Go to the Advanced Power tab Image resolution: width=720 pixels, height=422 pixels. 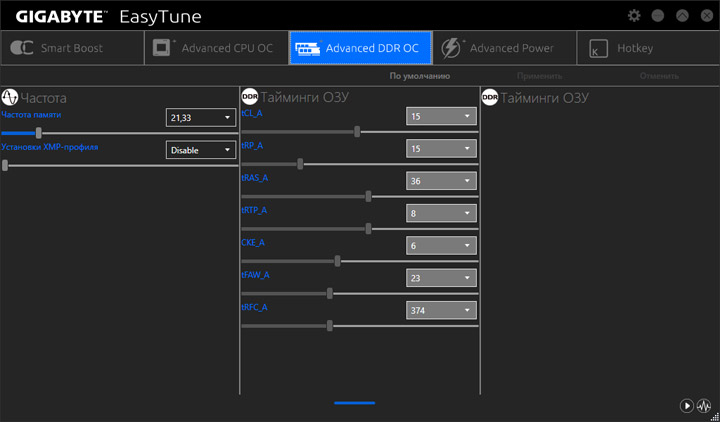click(505, 48)
